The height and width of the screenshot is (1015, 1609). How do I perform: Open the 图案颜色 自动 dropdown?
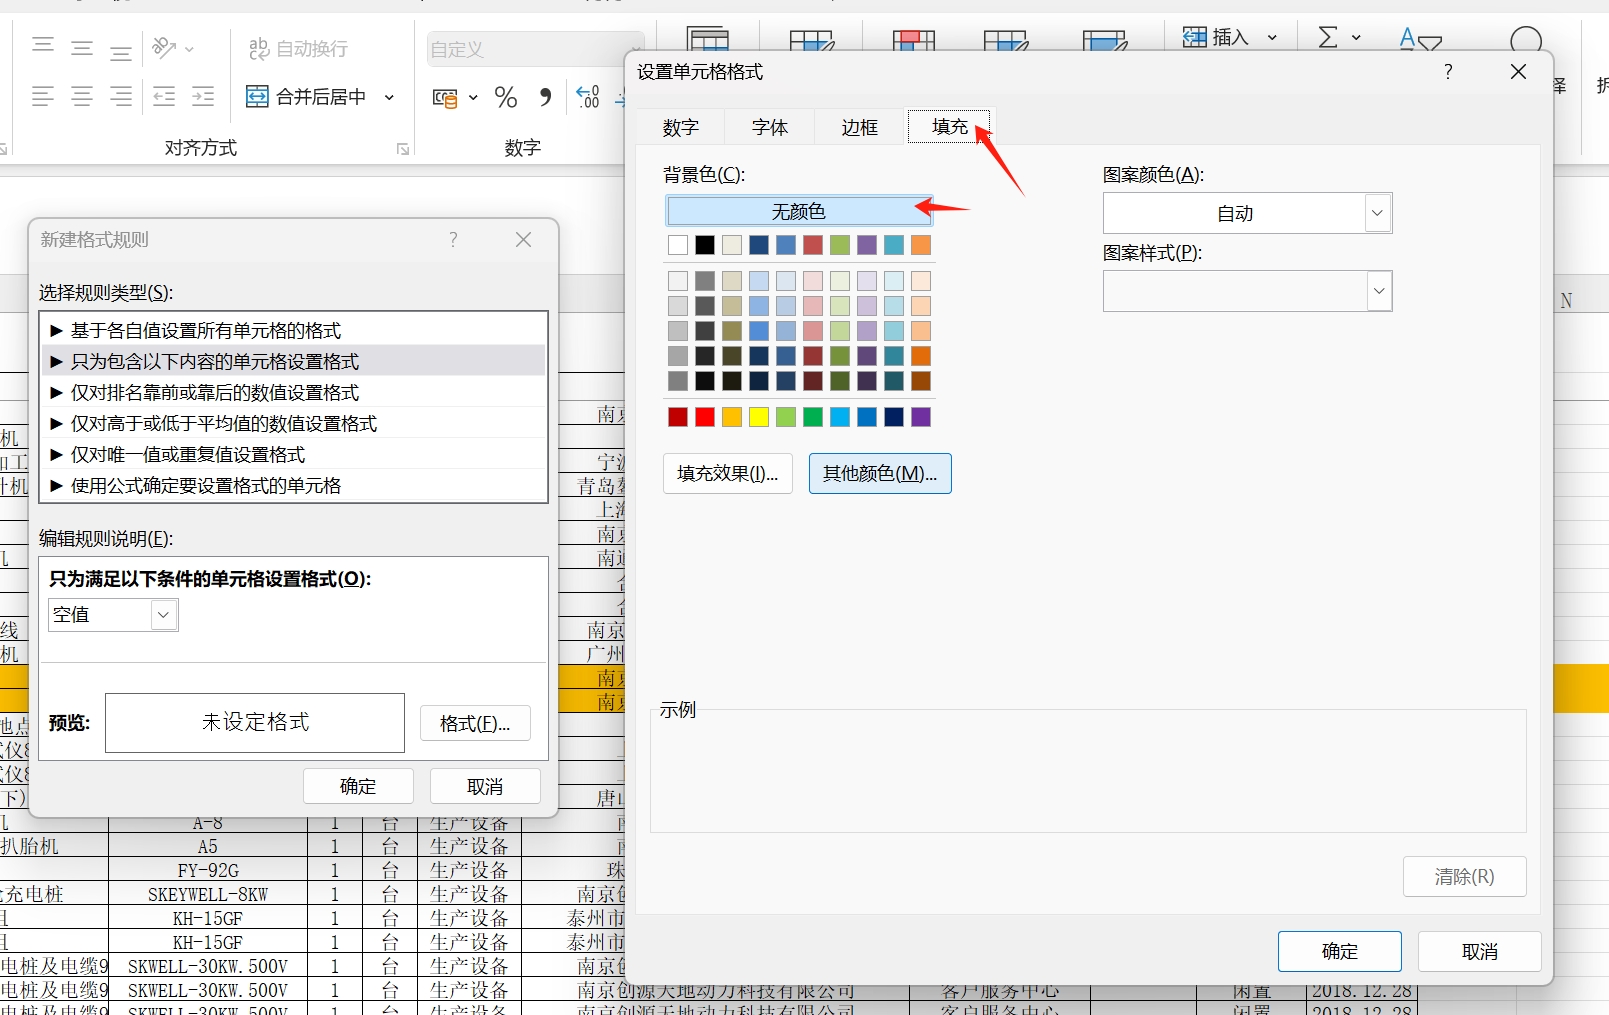pyautogui.click(x=1377, y=213)
